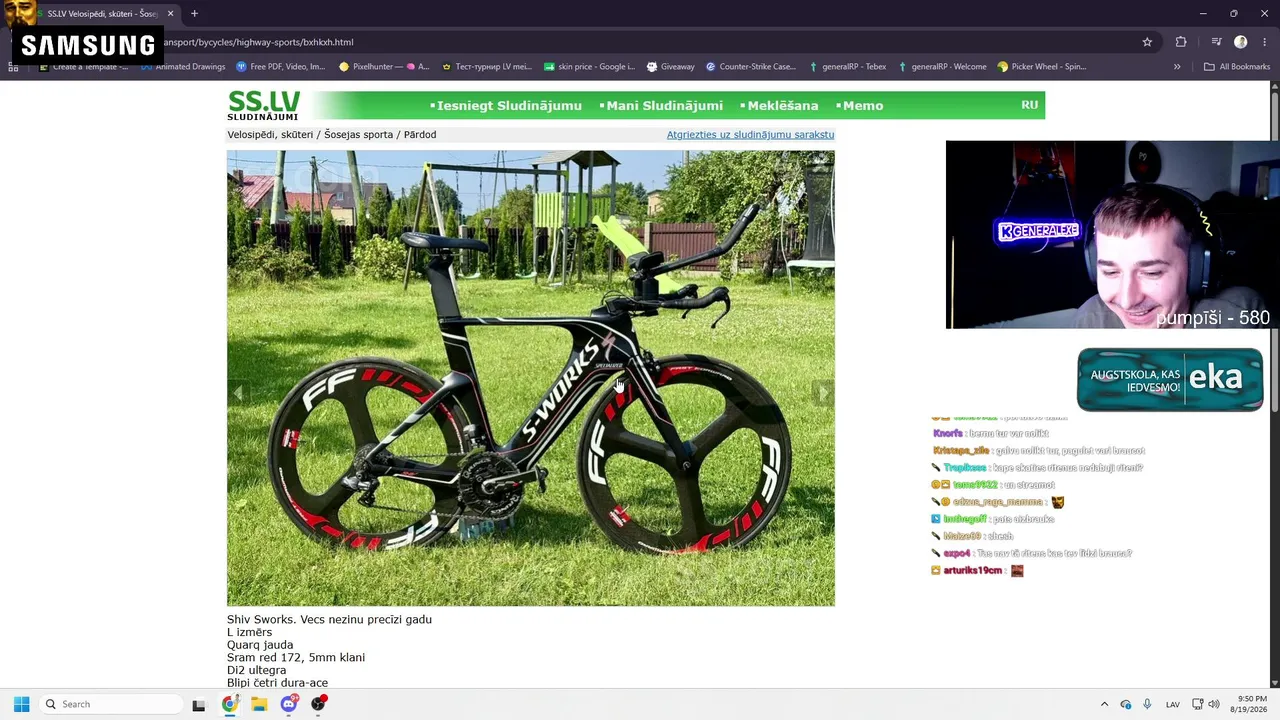The height and width of the screenshot is (720, 1280).
Task: Click the text 'Quarq jauda'
Action: [260, 645]
